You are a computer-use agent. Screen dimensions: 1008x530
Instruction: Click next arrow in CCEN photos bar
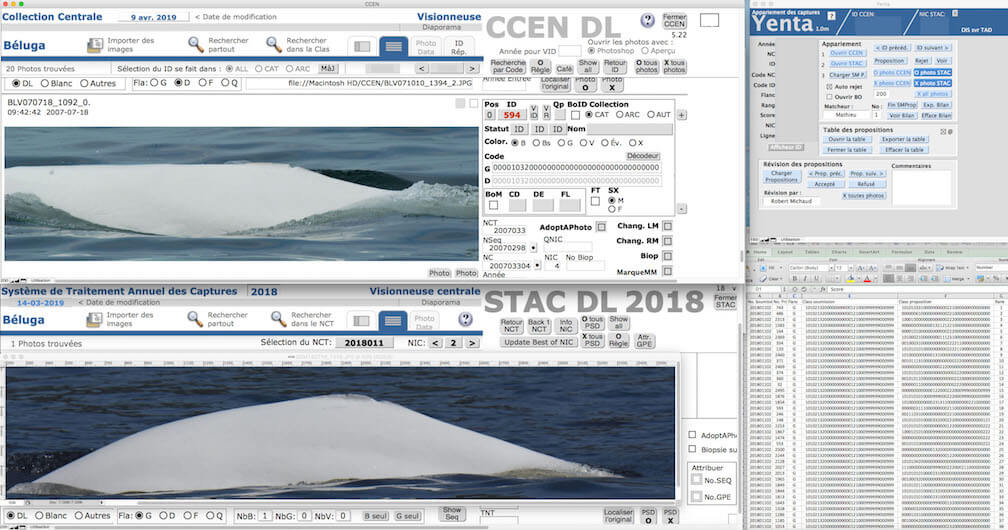tap(472, 68)
